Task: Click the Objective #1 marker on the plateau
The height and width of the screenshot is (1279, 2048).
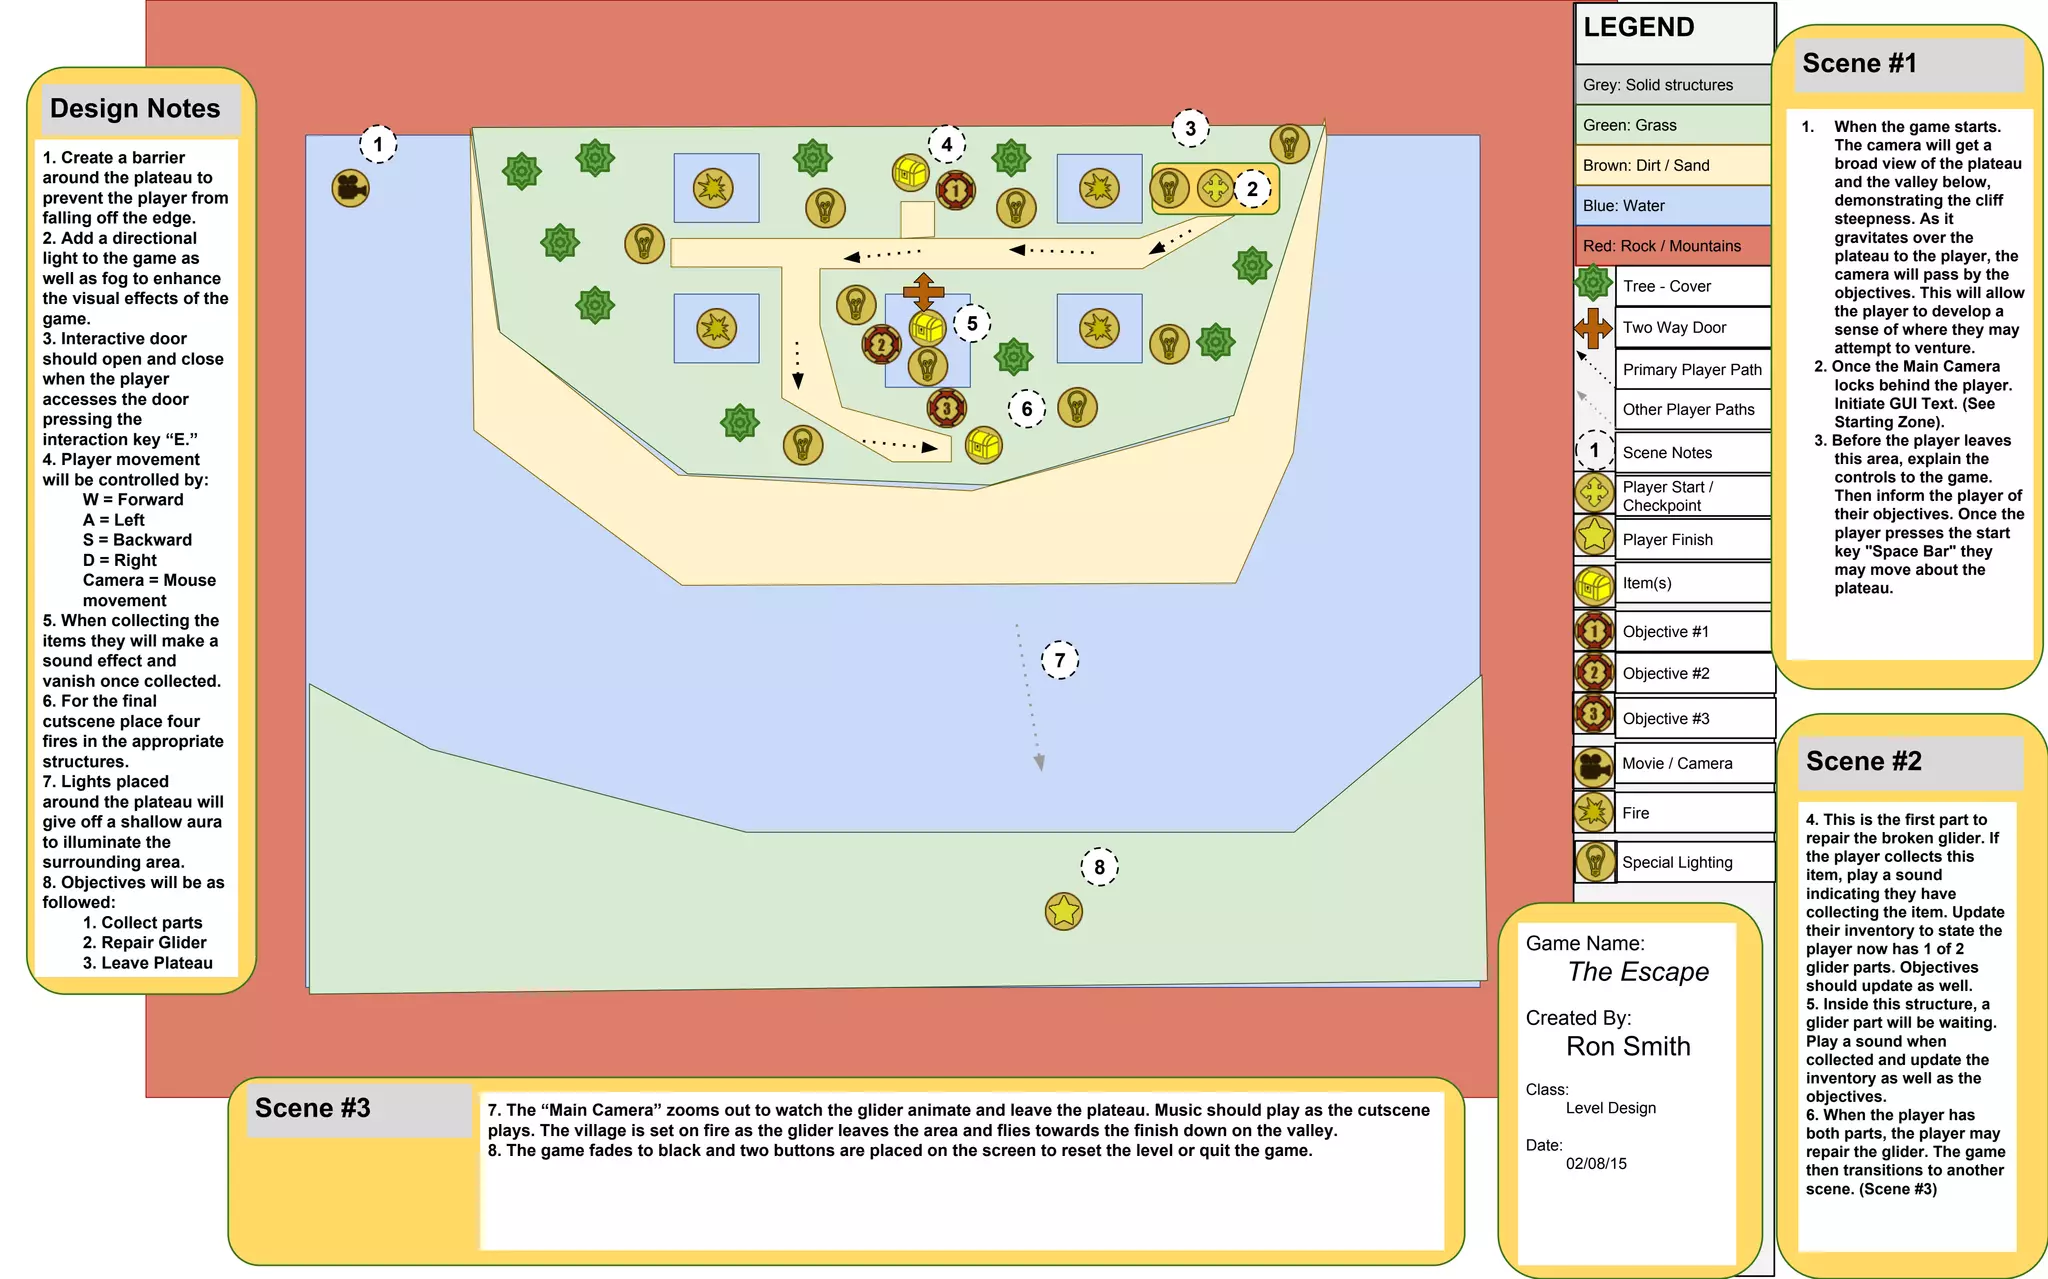Action: [x=955, y=190]
